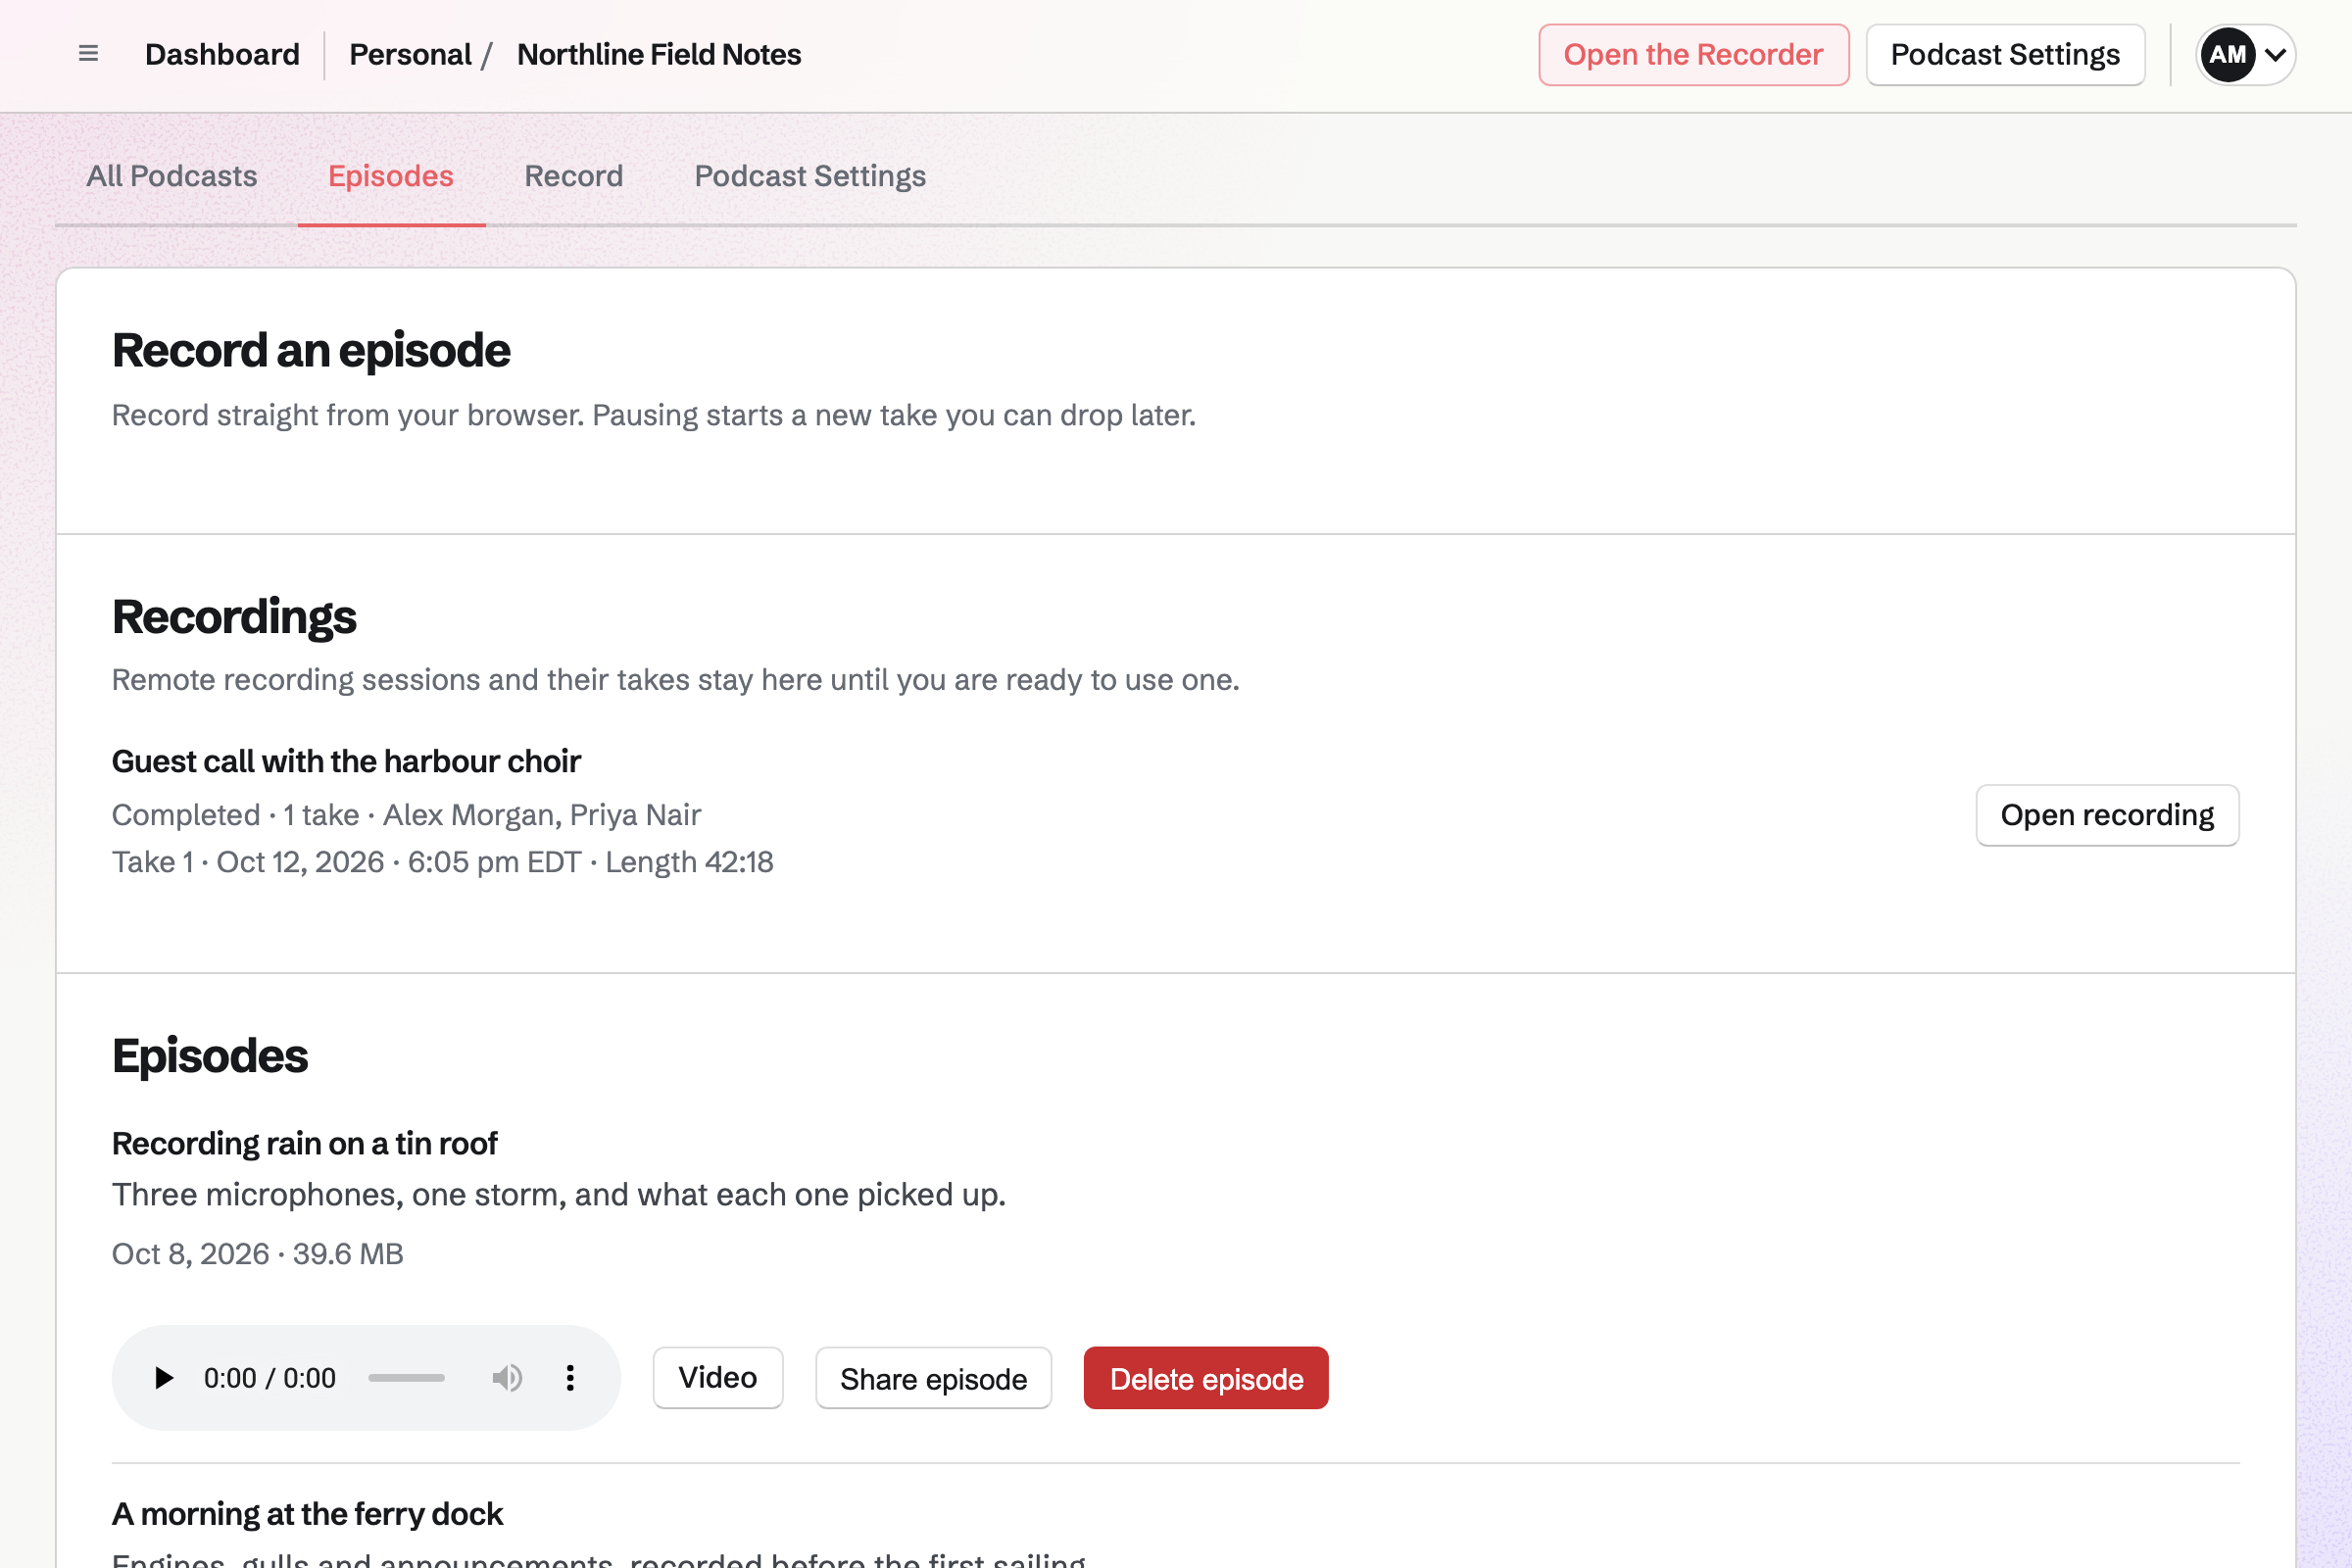Click the Three microphones, one storm description
Viewport: 2352px width, 1568px height.
click(x=559, y=1195)
